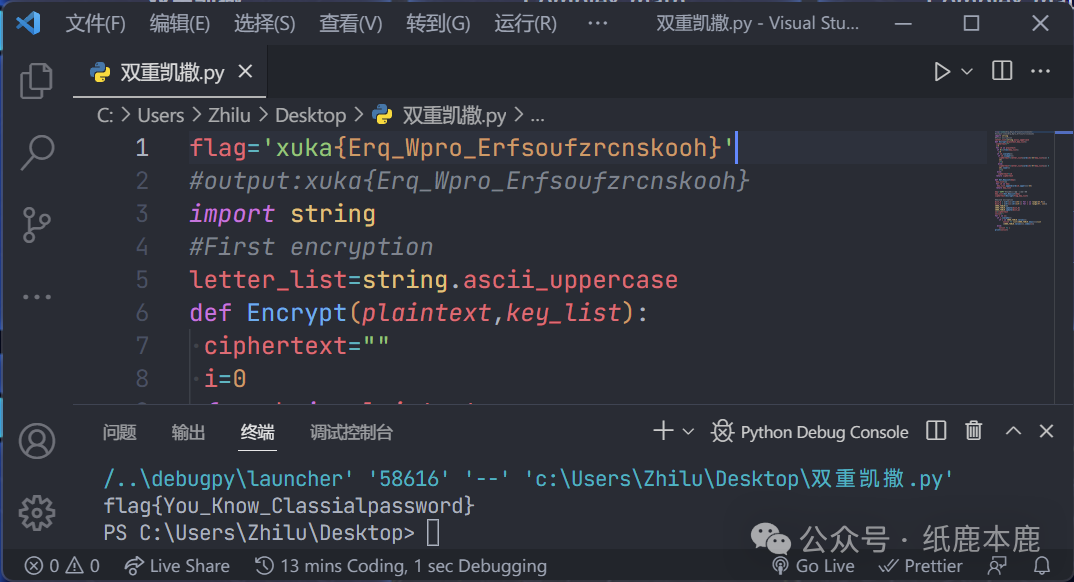Viewport: 1074px width, 582px height.
Task: Expand the run button dropdown arrow
Action: 967,71
